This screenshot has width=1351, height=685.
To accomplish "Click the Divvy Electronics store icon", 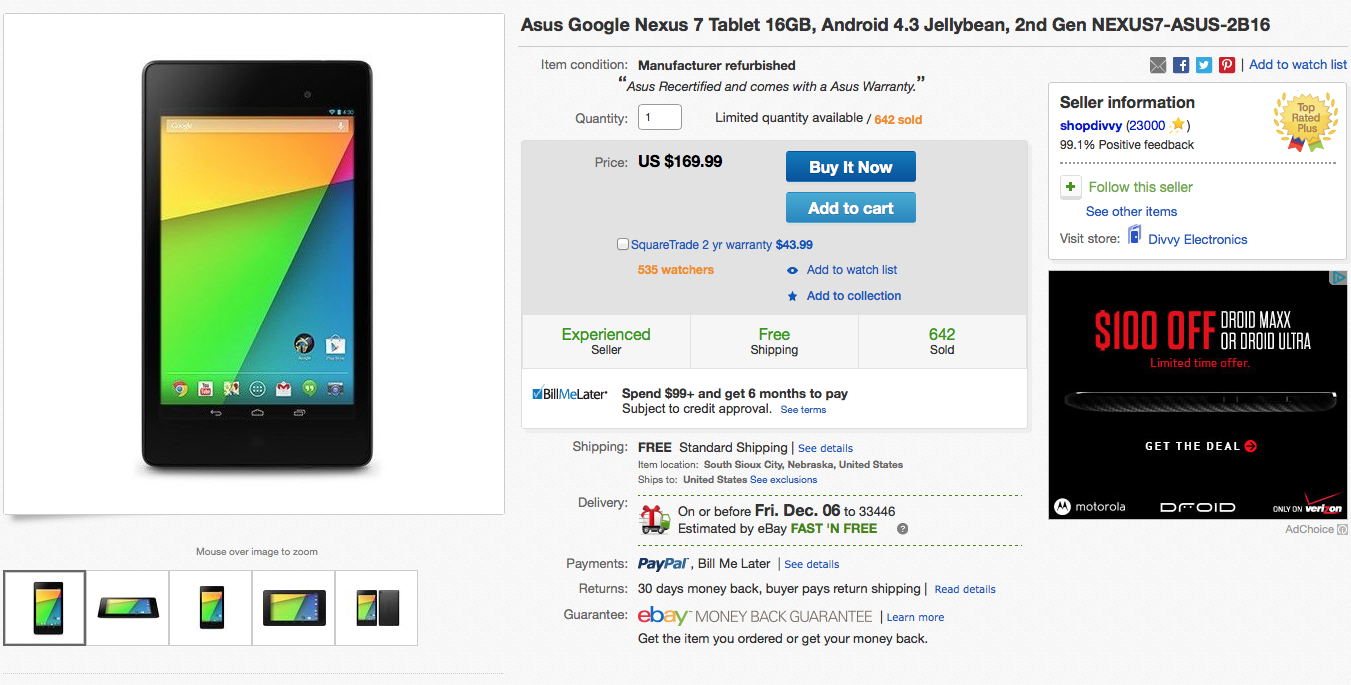I will pyautogui.click(x=1135, y=235).
